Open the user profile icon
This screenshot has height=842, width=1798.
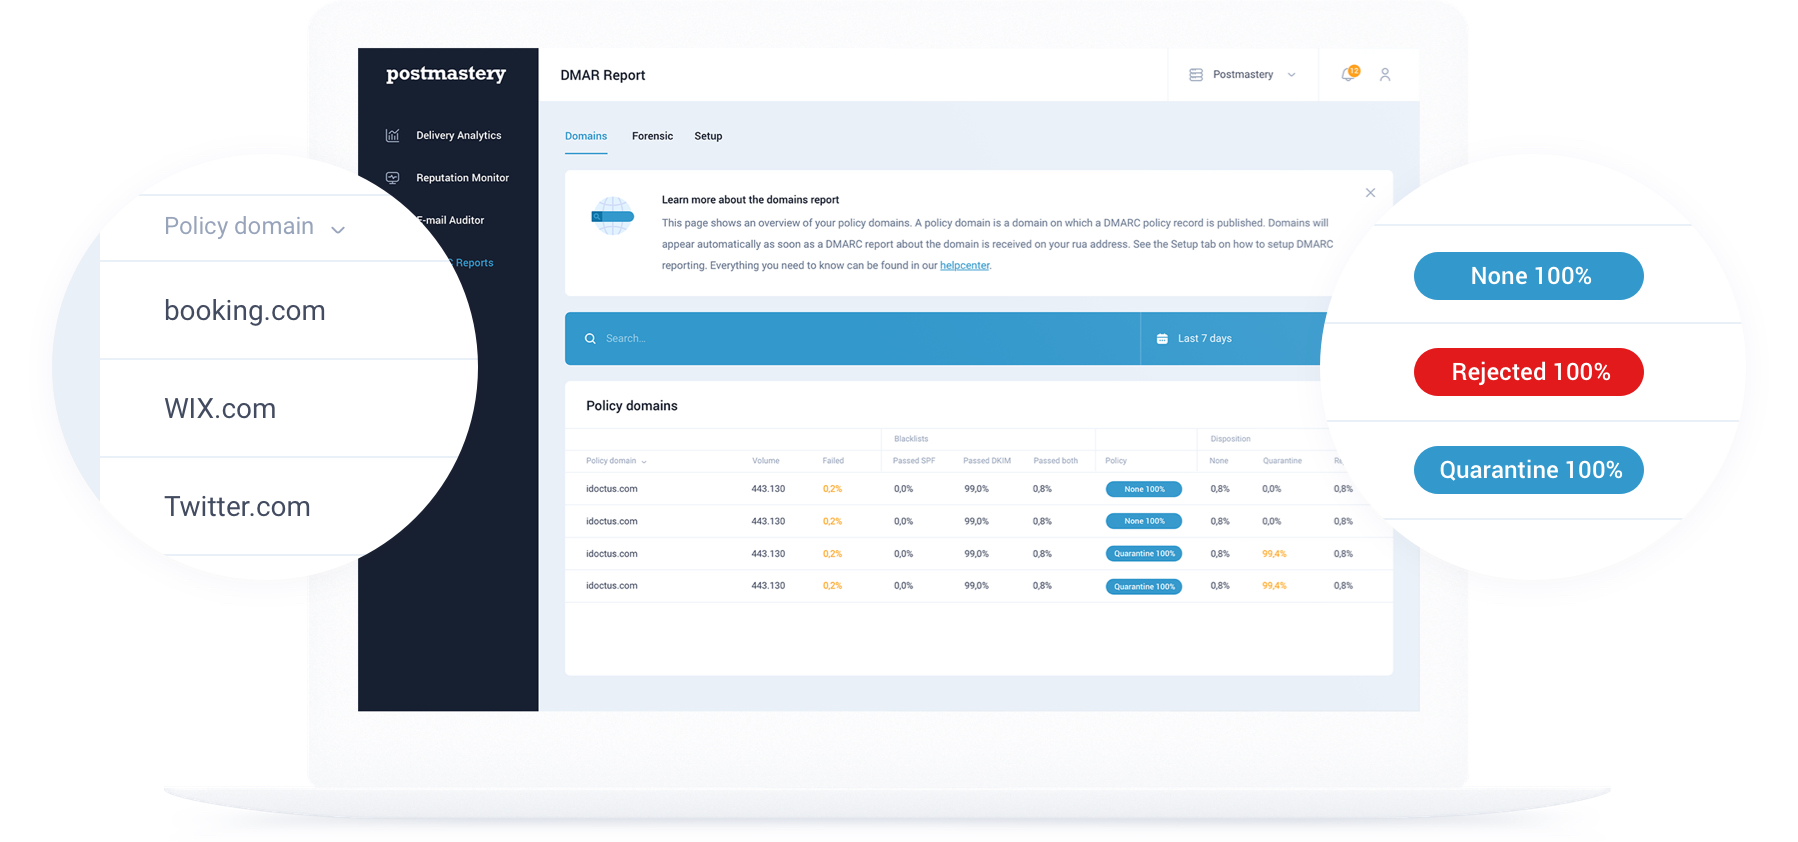tap(1385, 75)
